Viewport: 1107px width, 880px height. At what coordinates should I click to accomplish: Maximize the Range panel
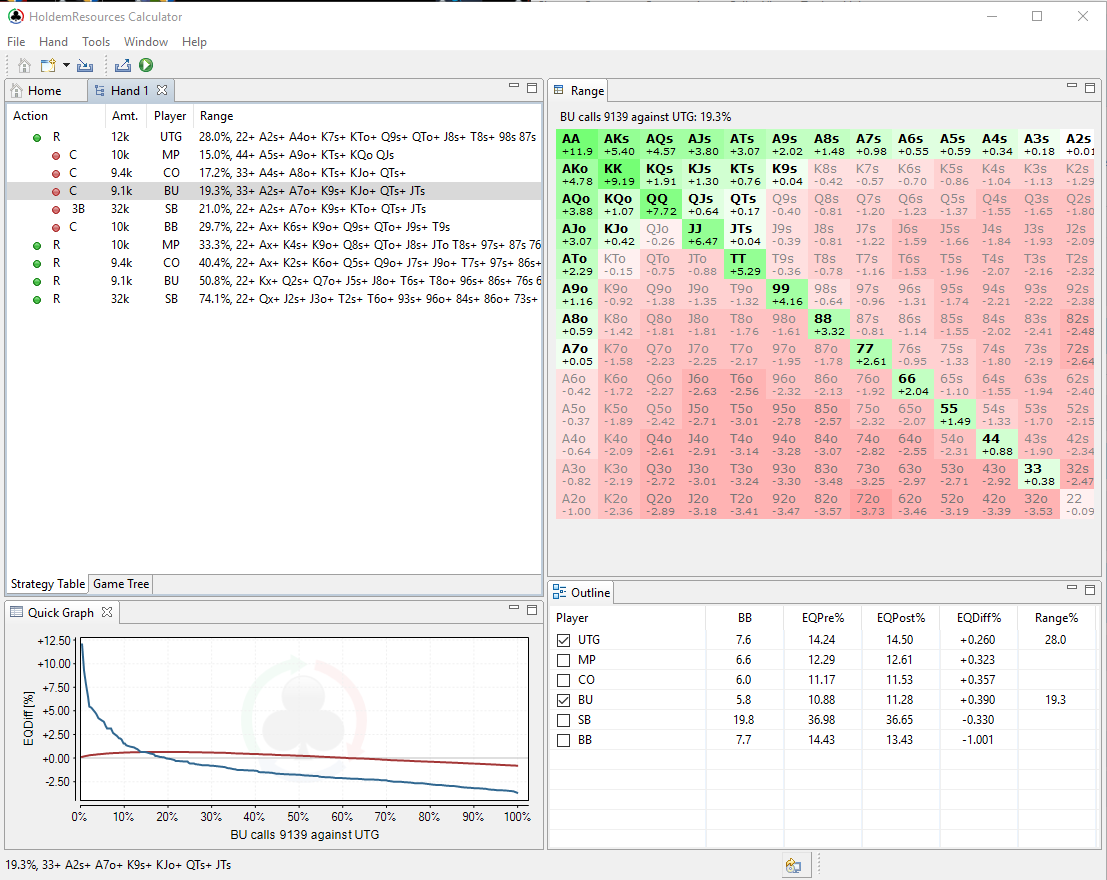[x=1090, y=88]
